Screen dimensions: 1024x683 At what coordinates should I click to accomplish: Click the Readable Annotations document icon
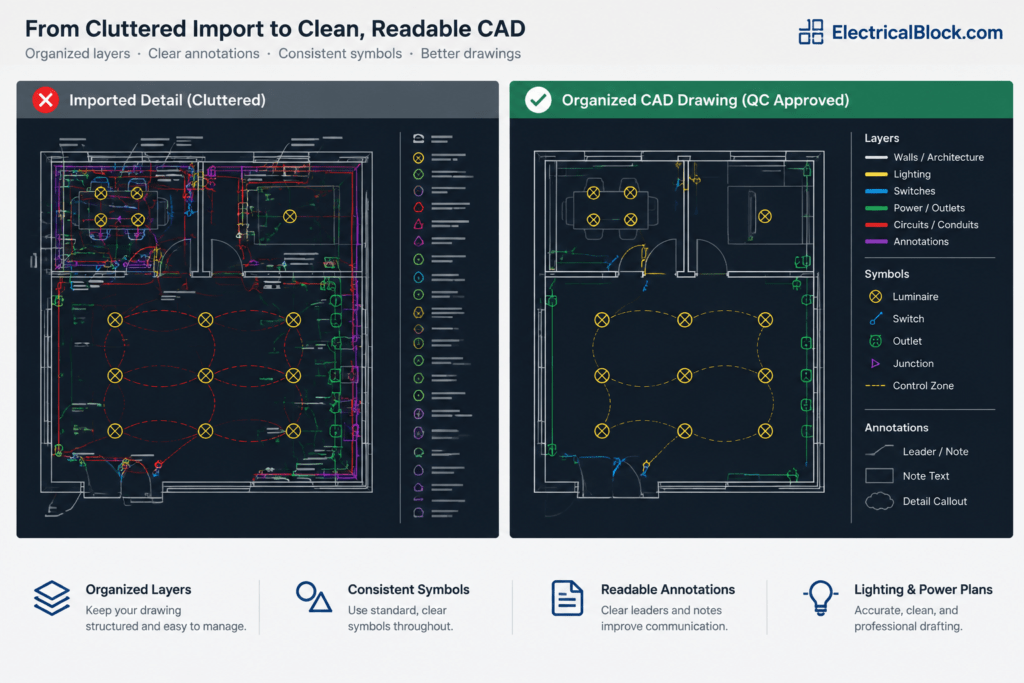(567, 597)
